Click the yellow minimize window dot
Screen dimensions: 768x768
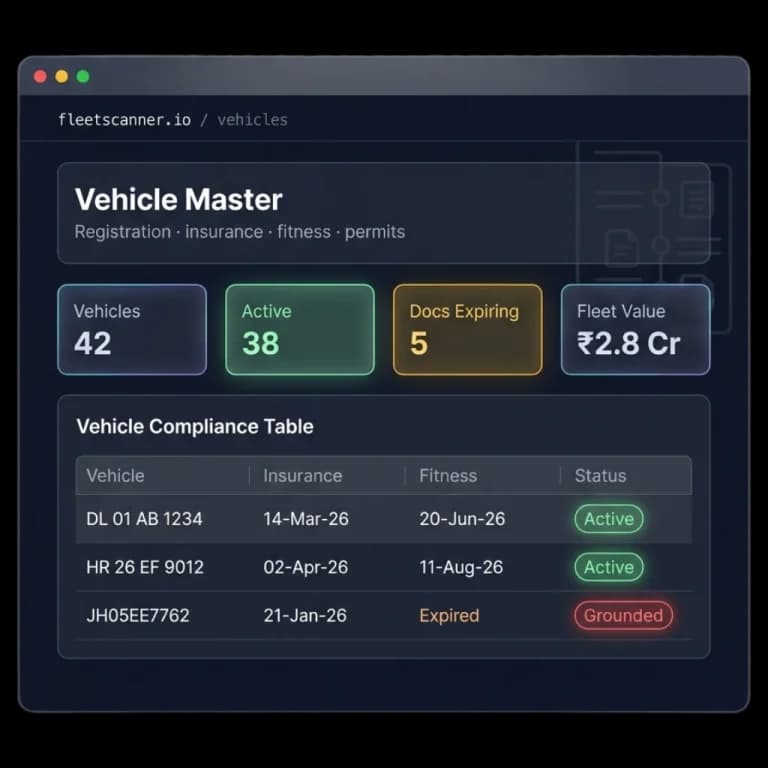(x=62, y=76)
